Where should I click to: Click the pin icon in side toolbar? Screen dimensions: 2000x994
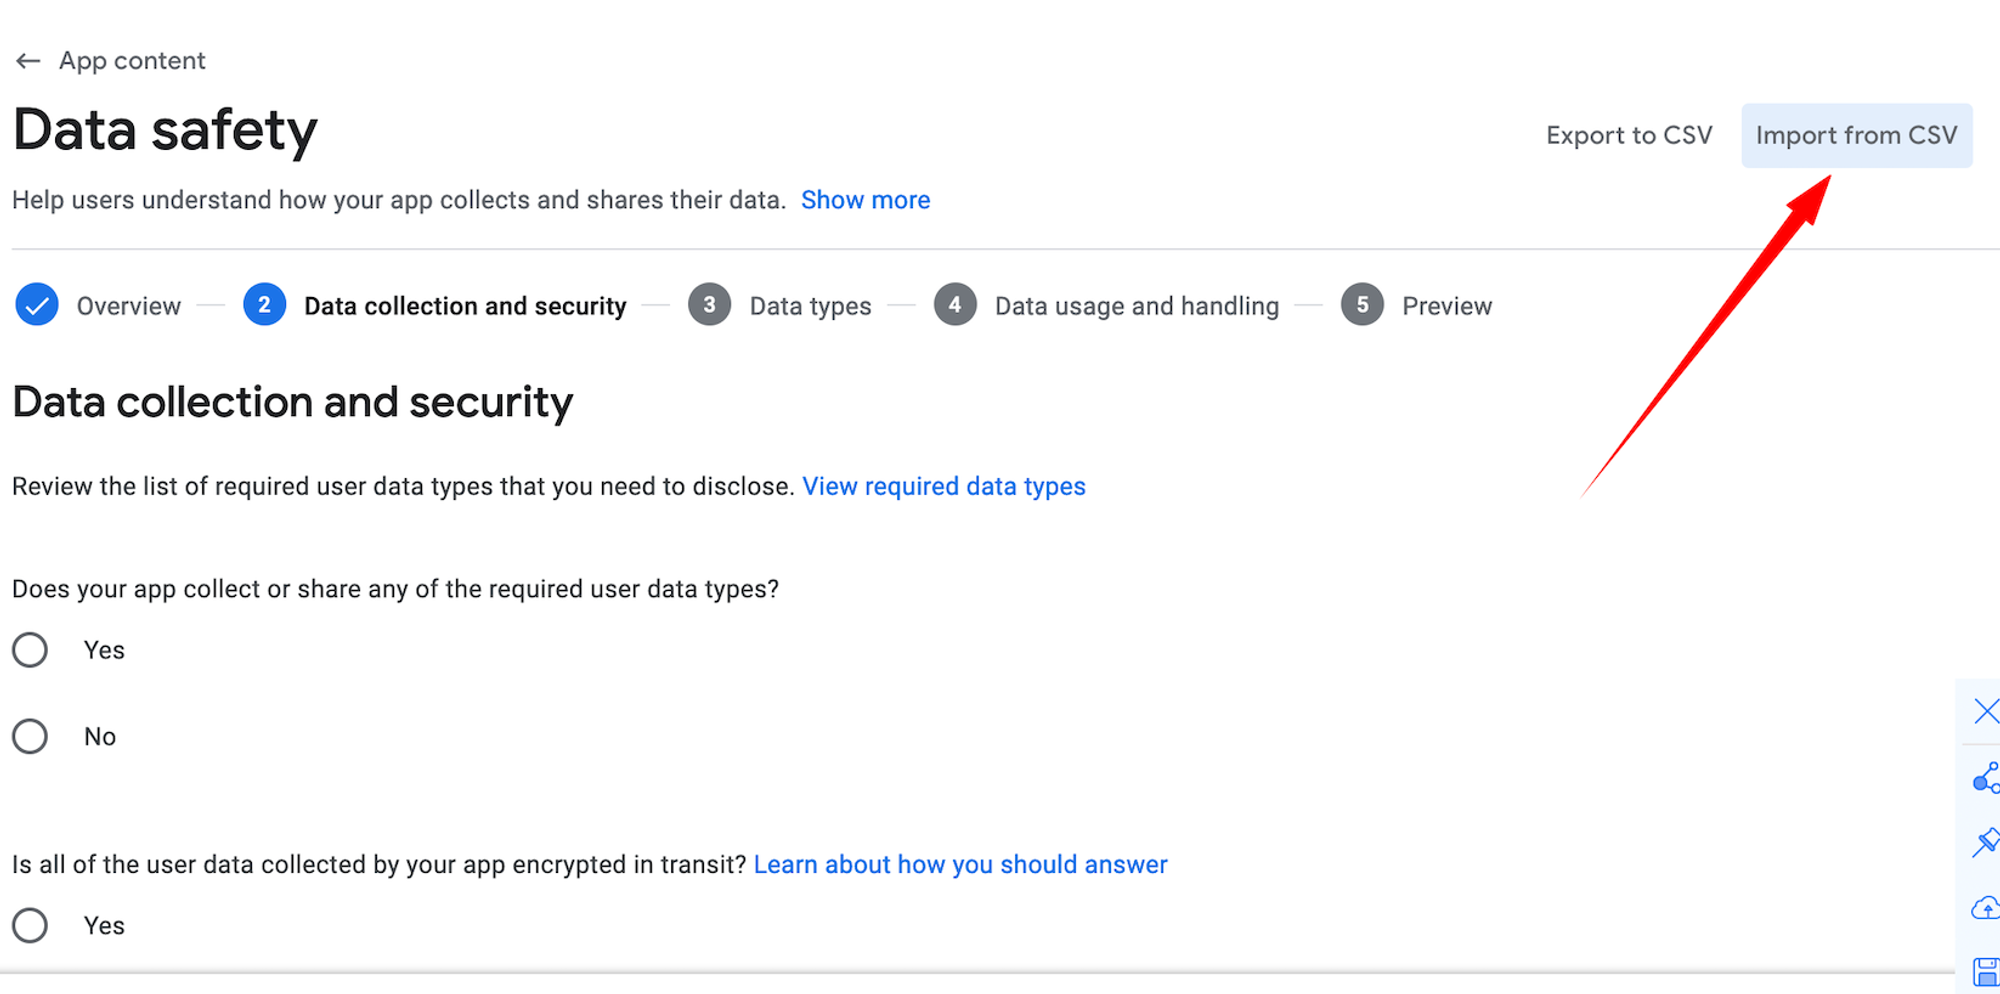[1985, 842]
